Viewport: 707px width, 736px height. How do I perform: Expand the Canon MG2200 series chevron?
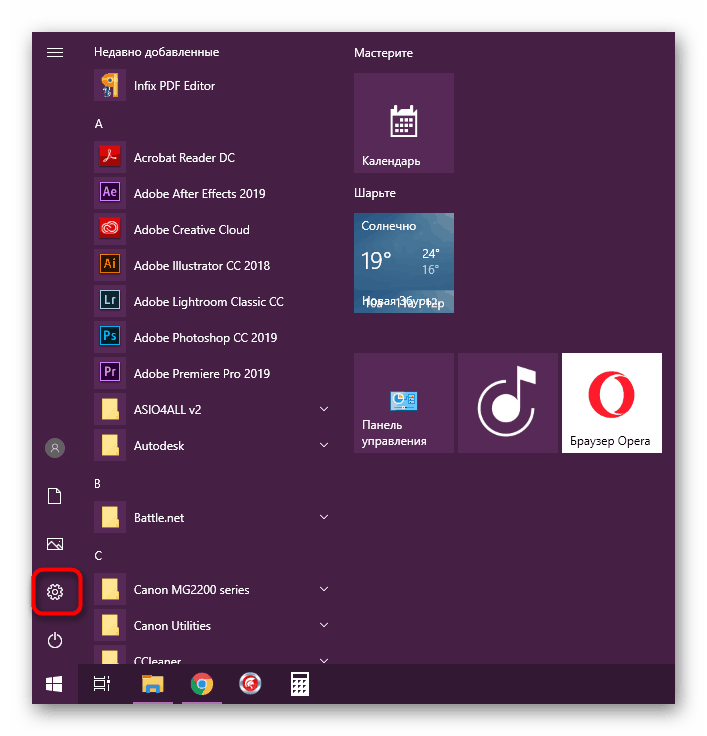coord(324,589)
